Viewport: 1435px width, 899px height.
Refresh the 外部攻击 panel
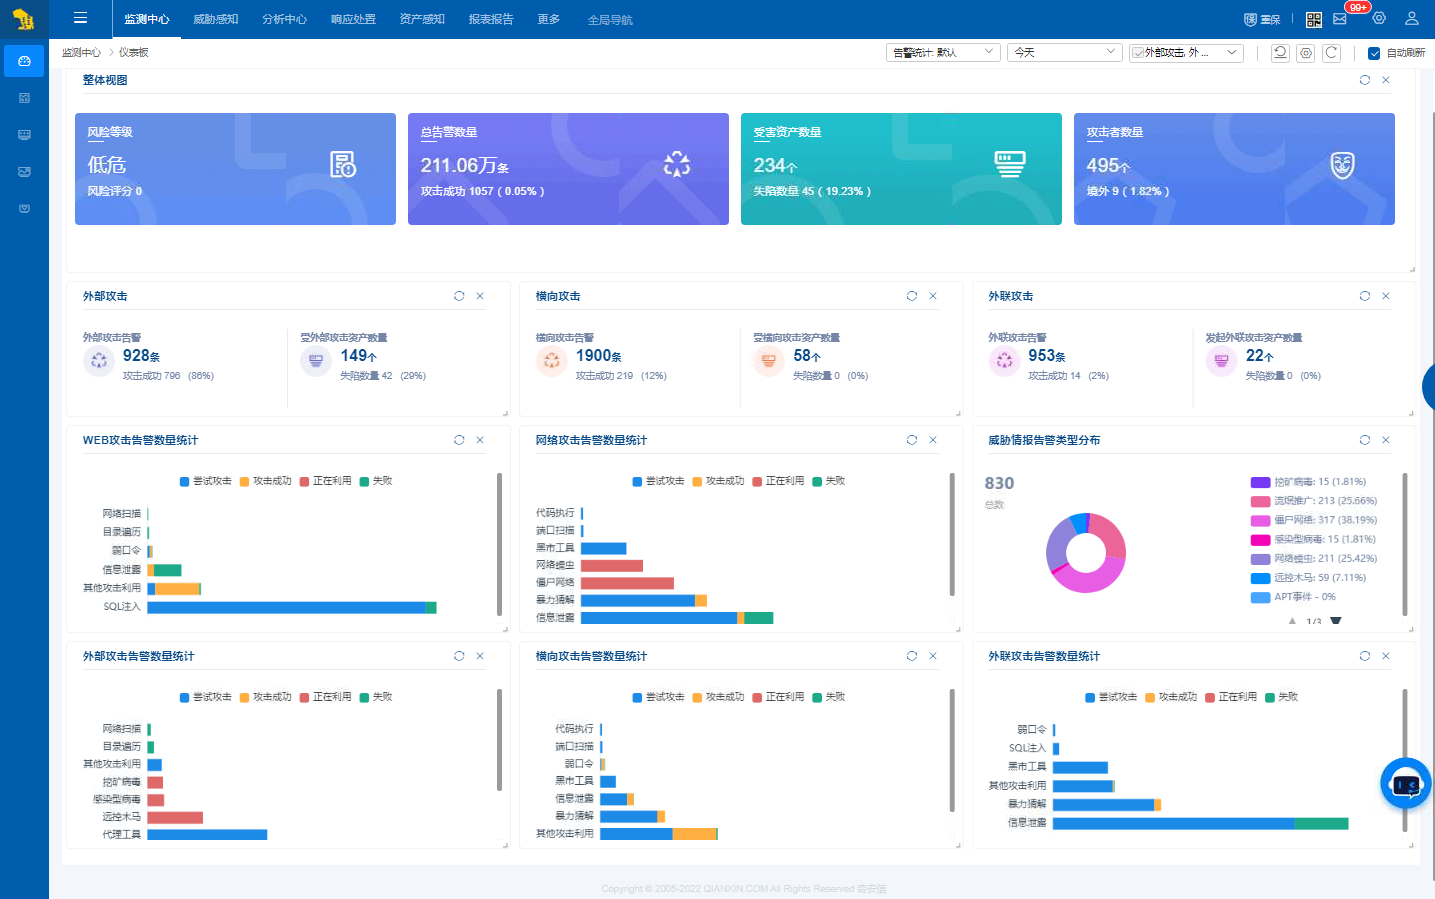point(459,296)
